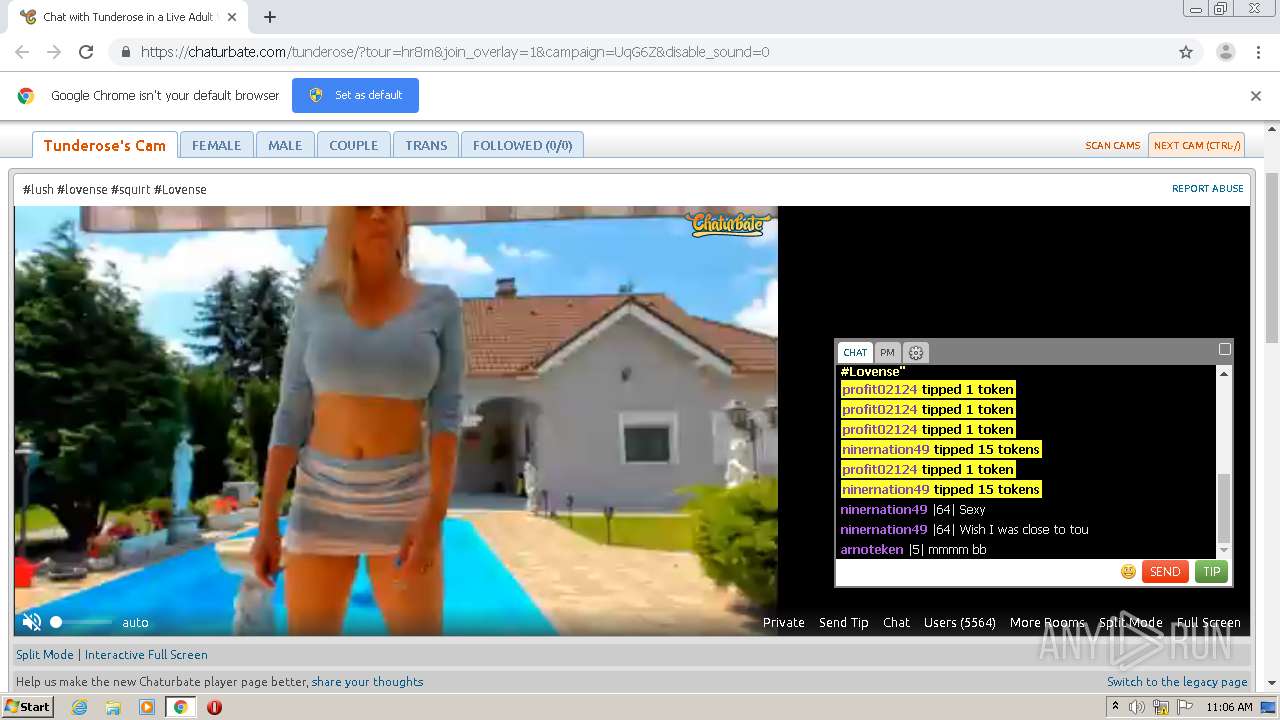Click the #squirt hashtag

coord(130,189)
